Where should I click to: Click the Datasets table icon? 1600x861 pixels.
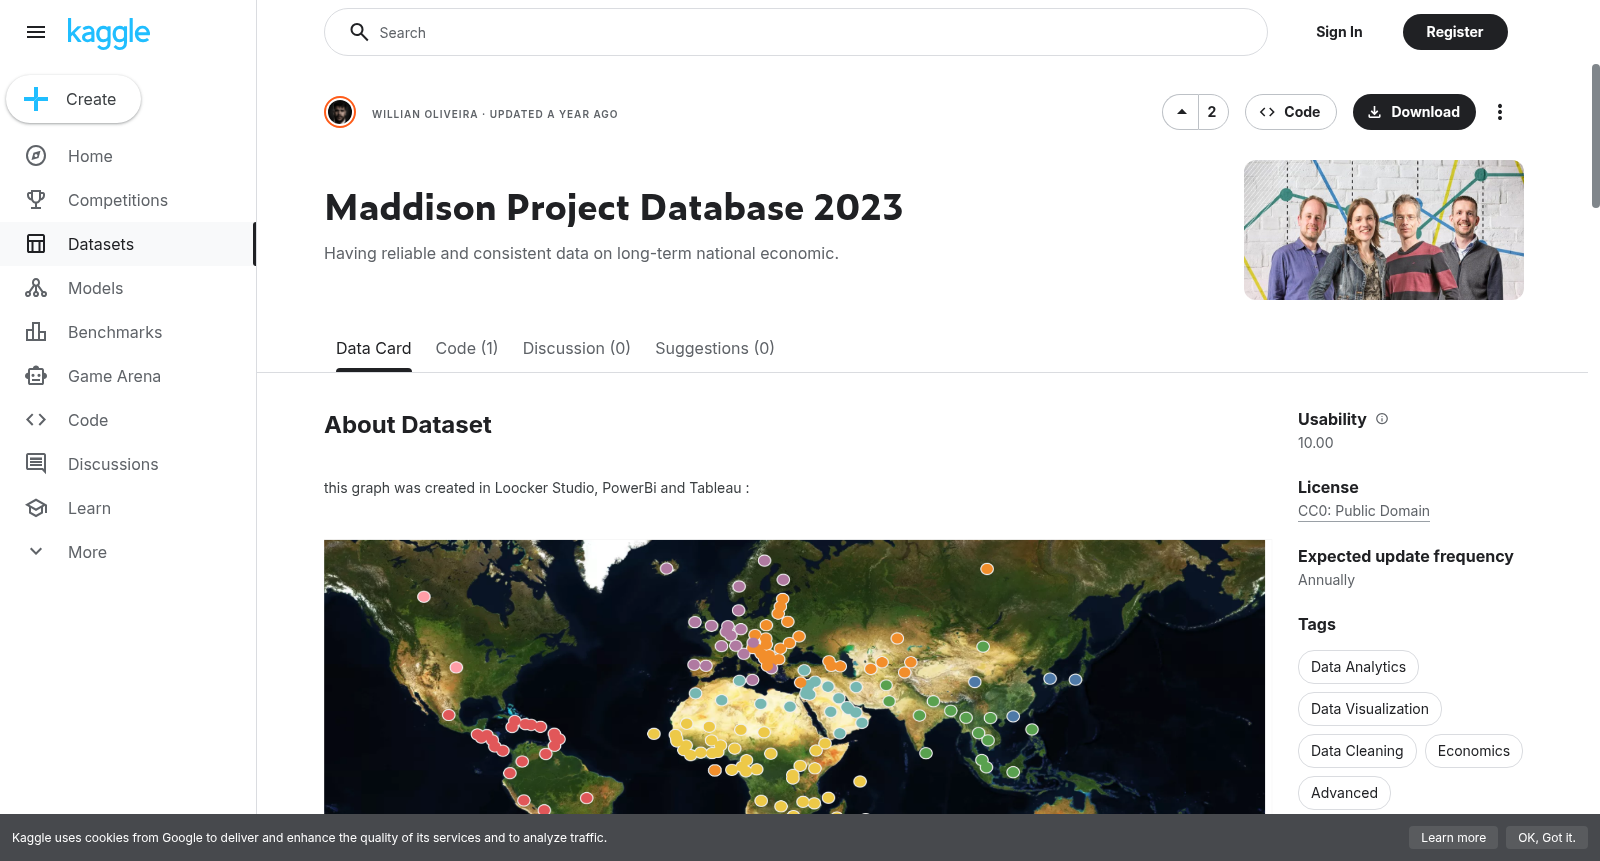[x=36, y=244]
